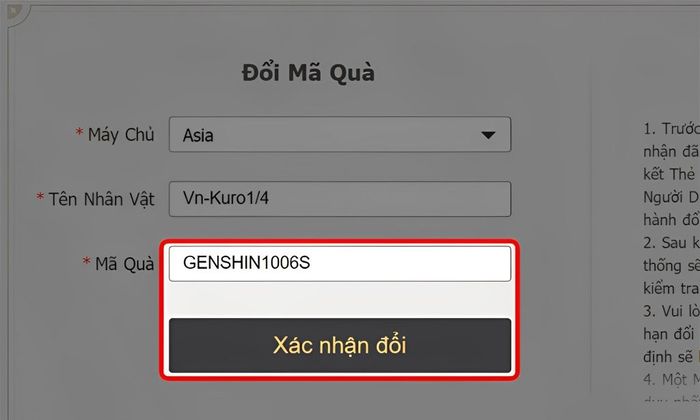Focus the Mã Quà field containing GENSHIN1006S

[x=340, y=263]
